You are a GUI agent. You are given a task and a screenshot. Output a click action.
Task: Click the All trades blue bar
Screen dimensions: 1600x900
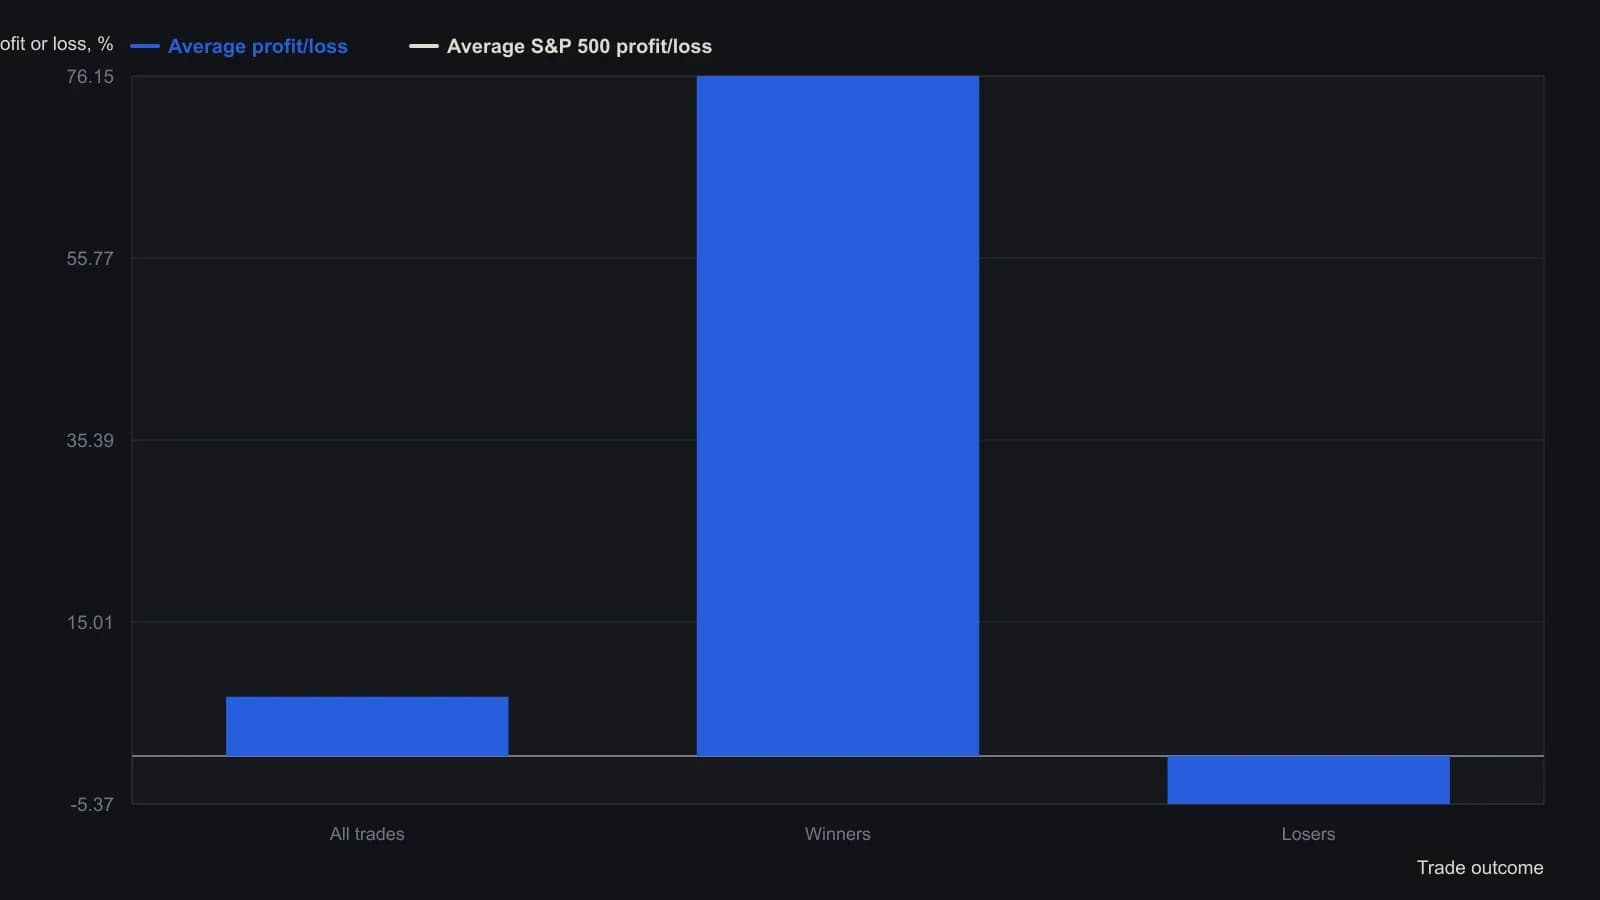point(367,726)
